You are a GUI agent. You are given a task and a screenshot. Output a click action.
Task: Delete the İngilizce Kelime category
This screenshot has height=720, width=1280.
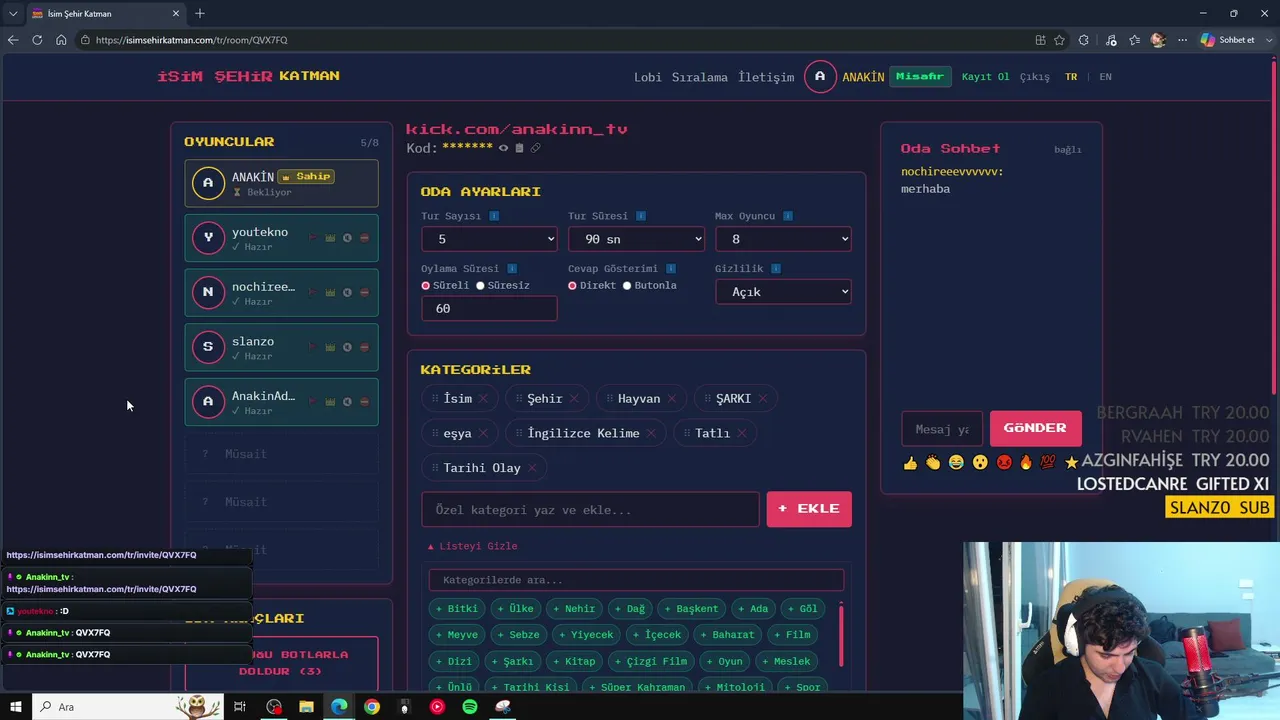(x=651, y=434)
